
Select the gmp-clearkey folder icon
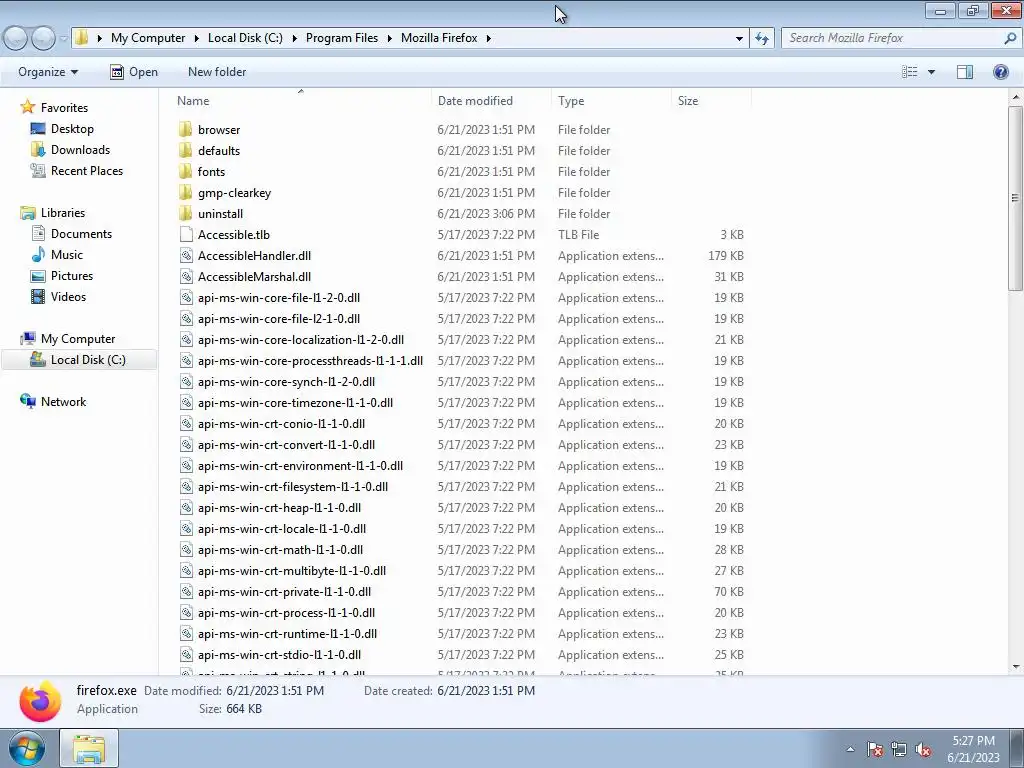pos(186,193)
